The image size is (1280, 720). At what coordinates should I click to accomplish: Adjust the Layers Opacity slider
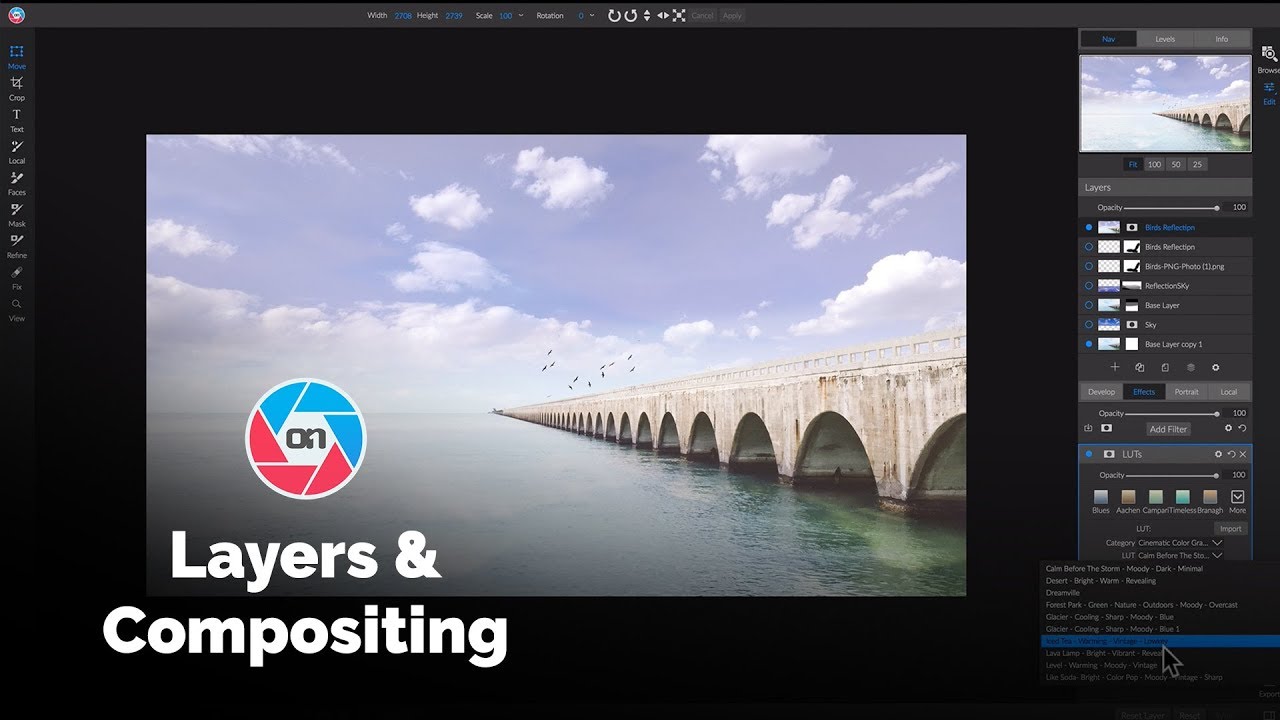pos(1171,207)
